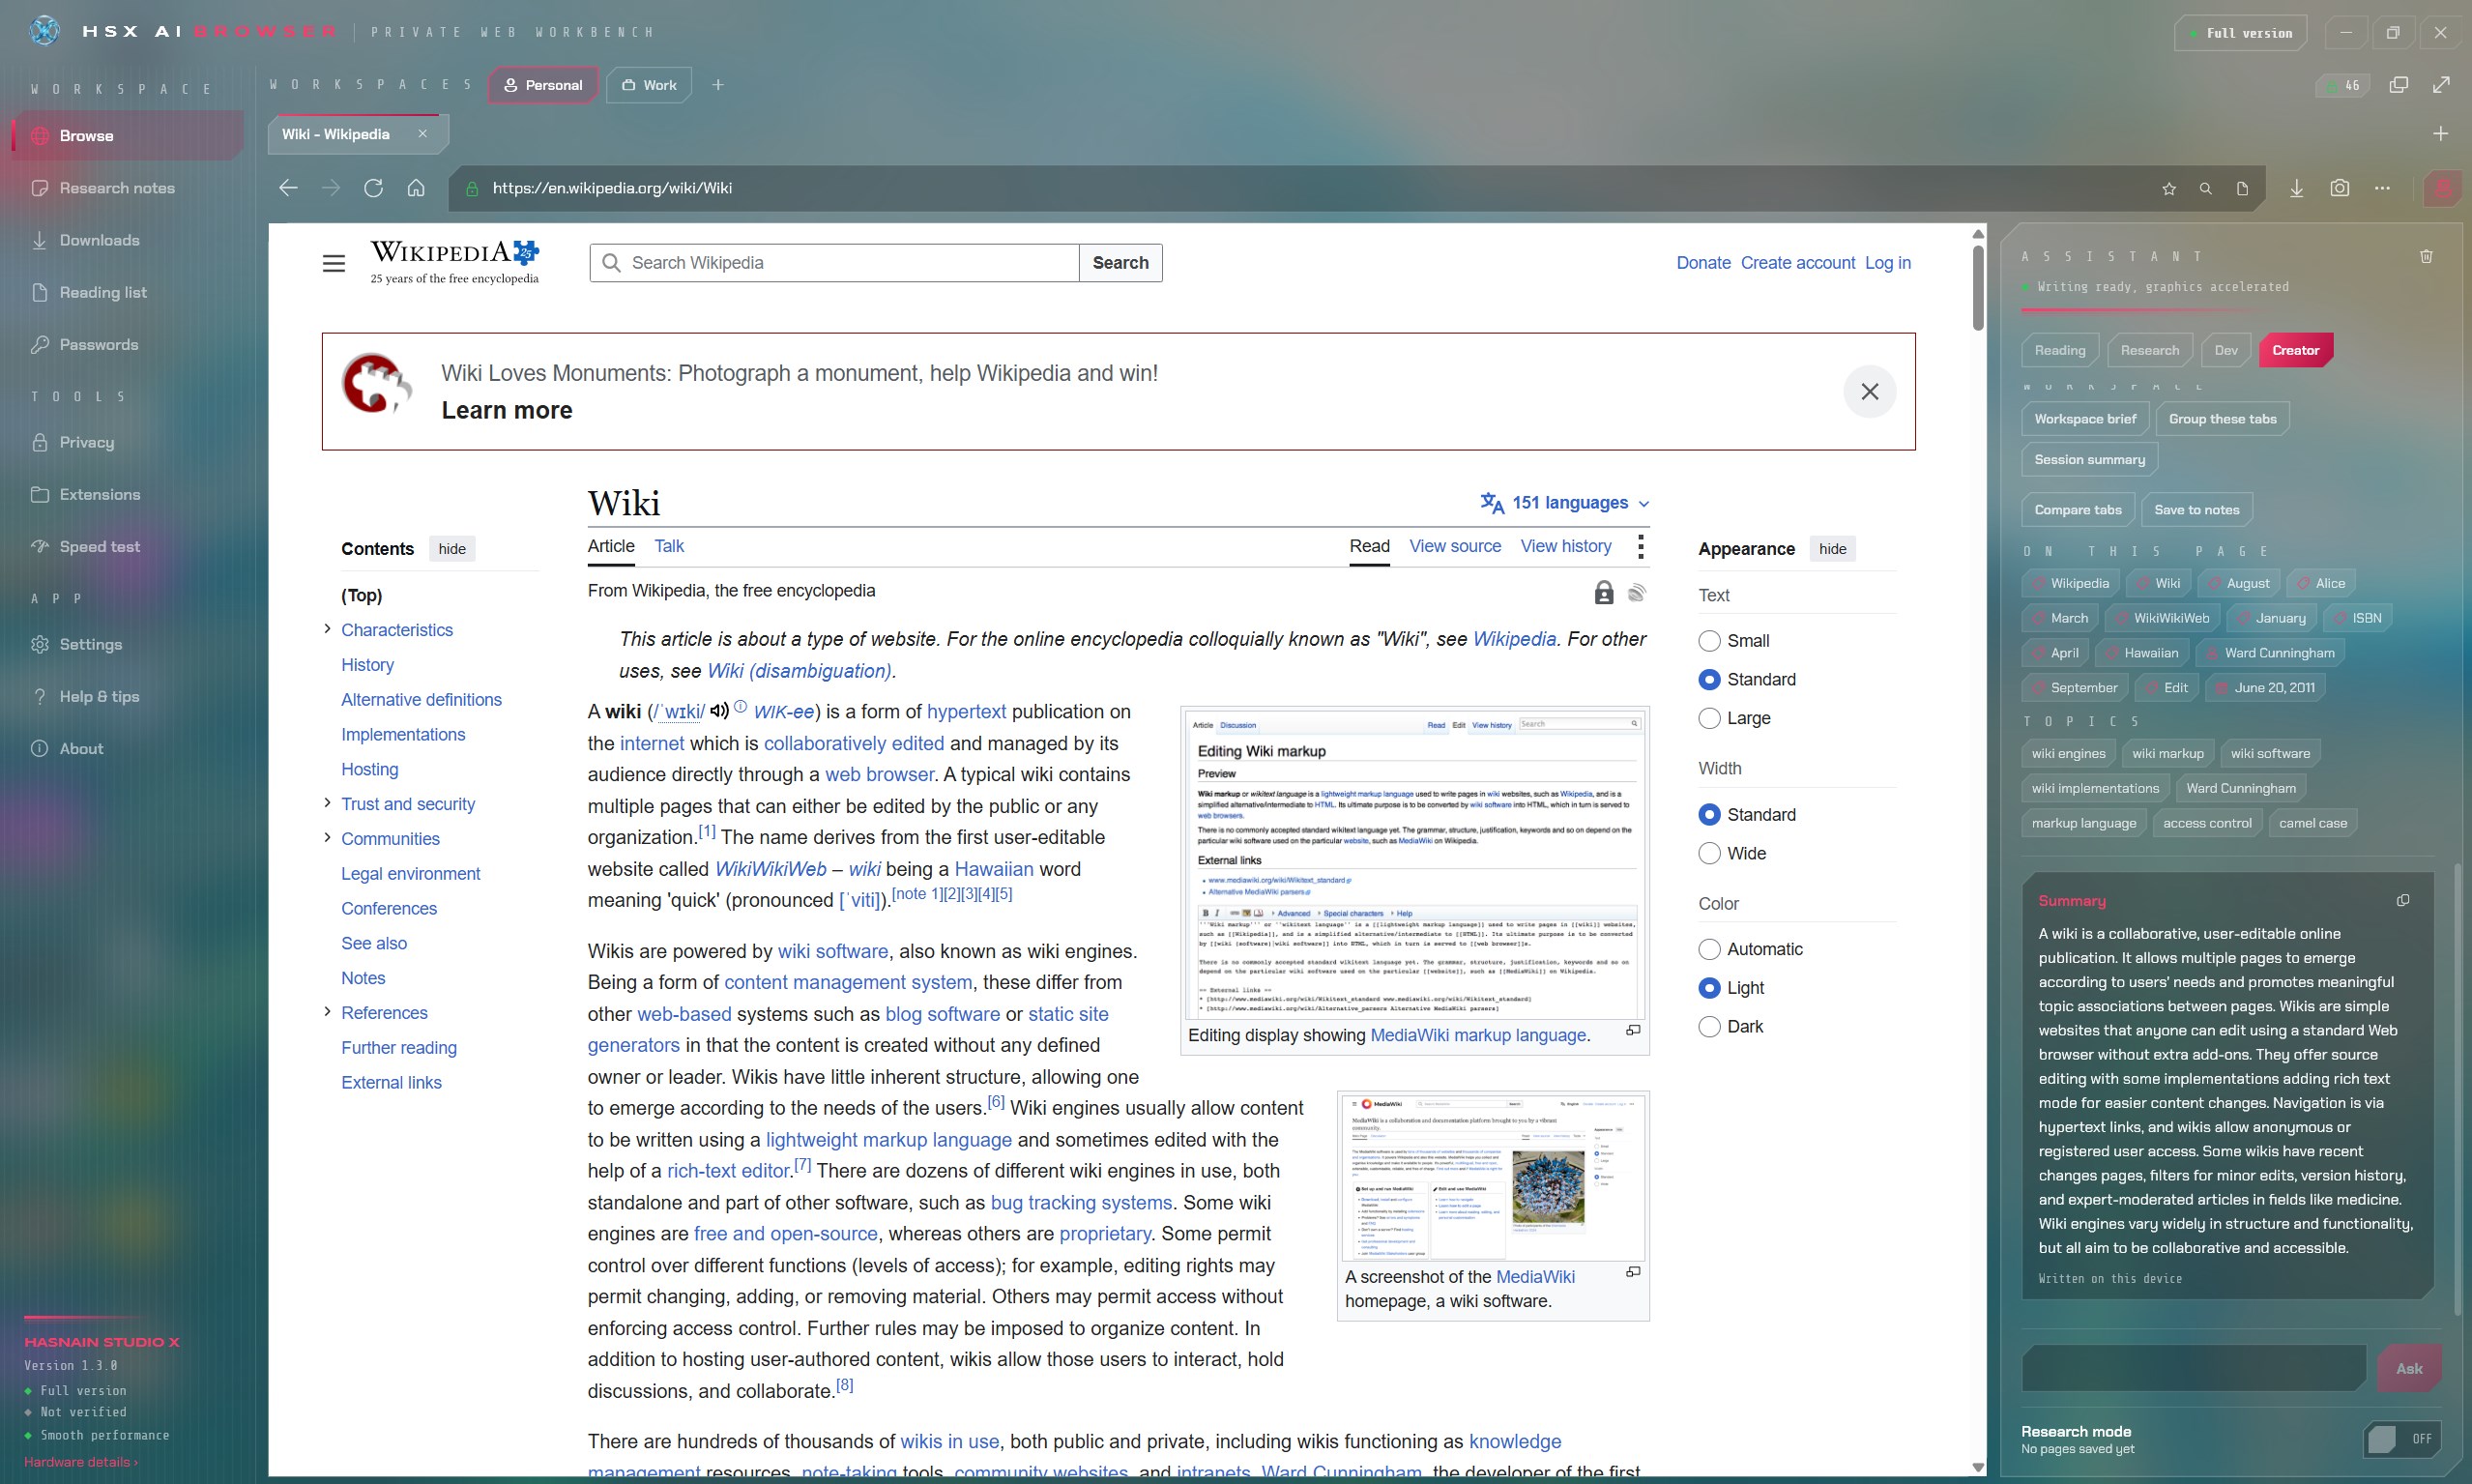This screenshot has width=2472, height=1484.
Task: Open new tab plus at right
Action: tap(2440, 134)
